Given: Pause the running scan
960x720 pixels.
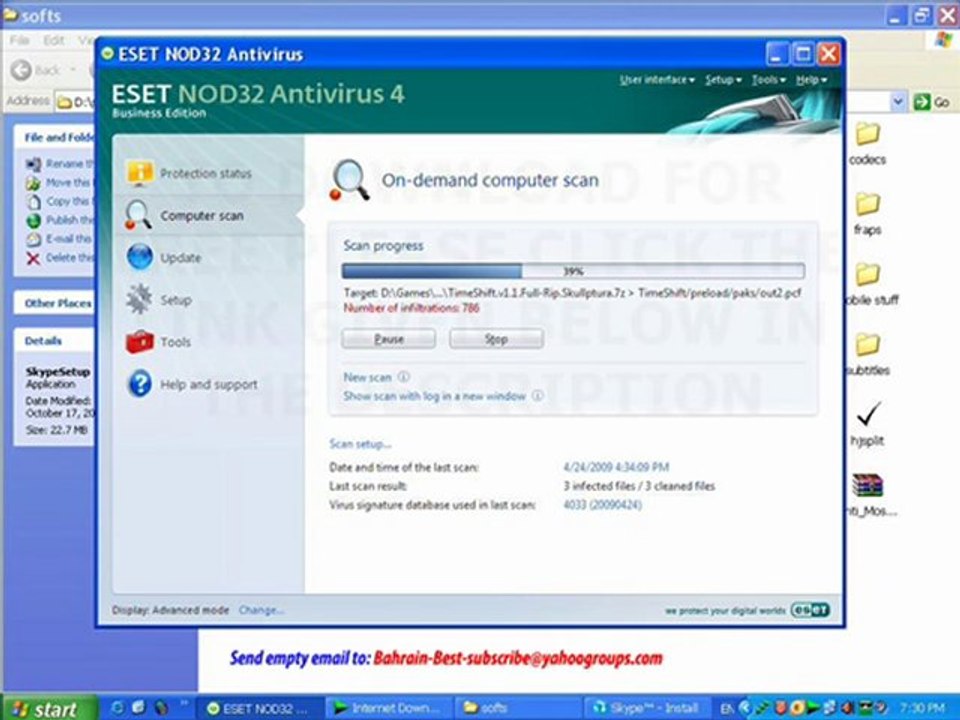Looking at the screenshot, I should [389, 339].
